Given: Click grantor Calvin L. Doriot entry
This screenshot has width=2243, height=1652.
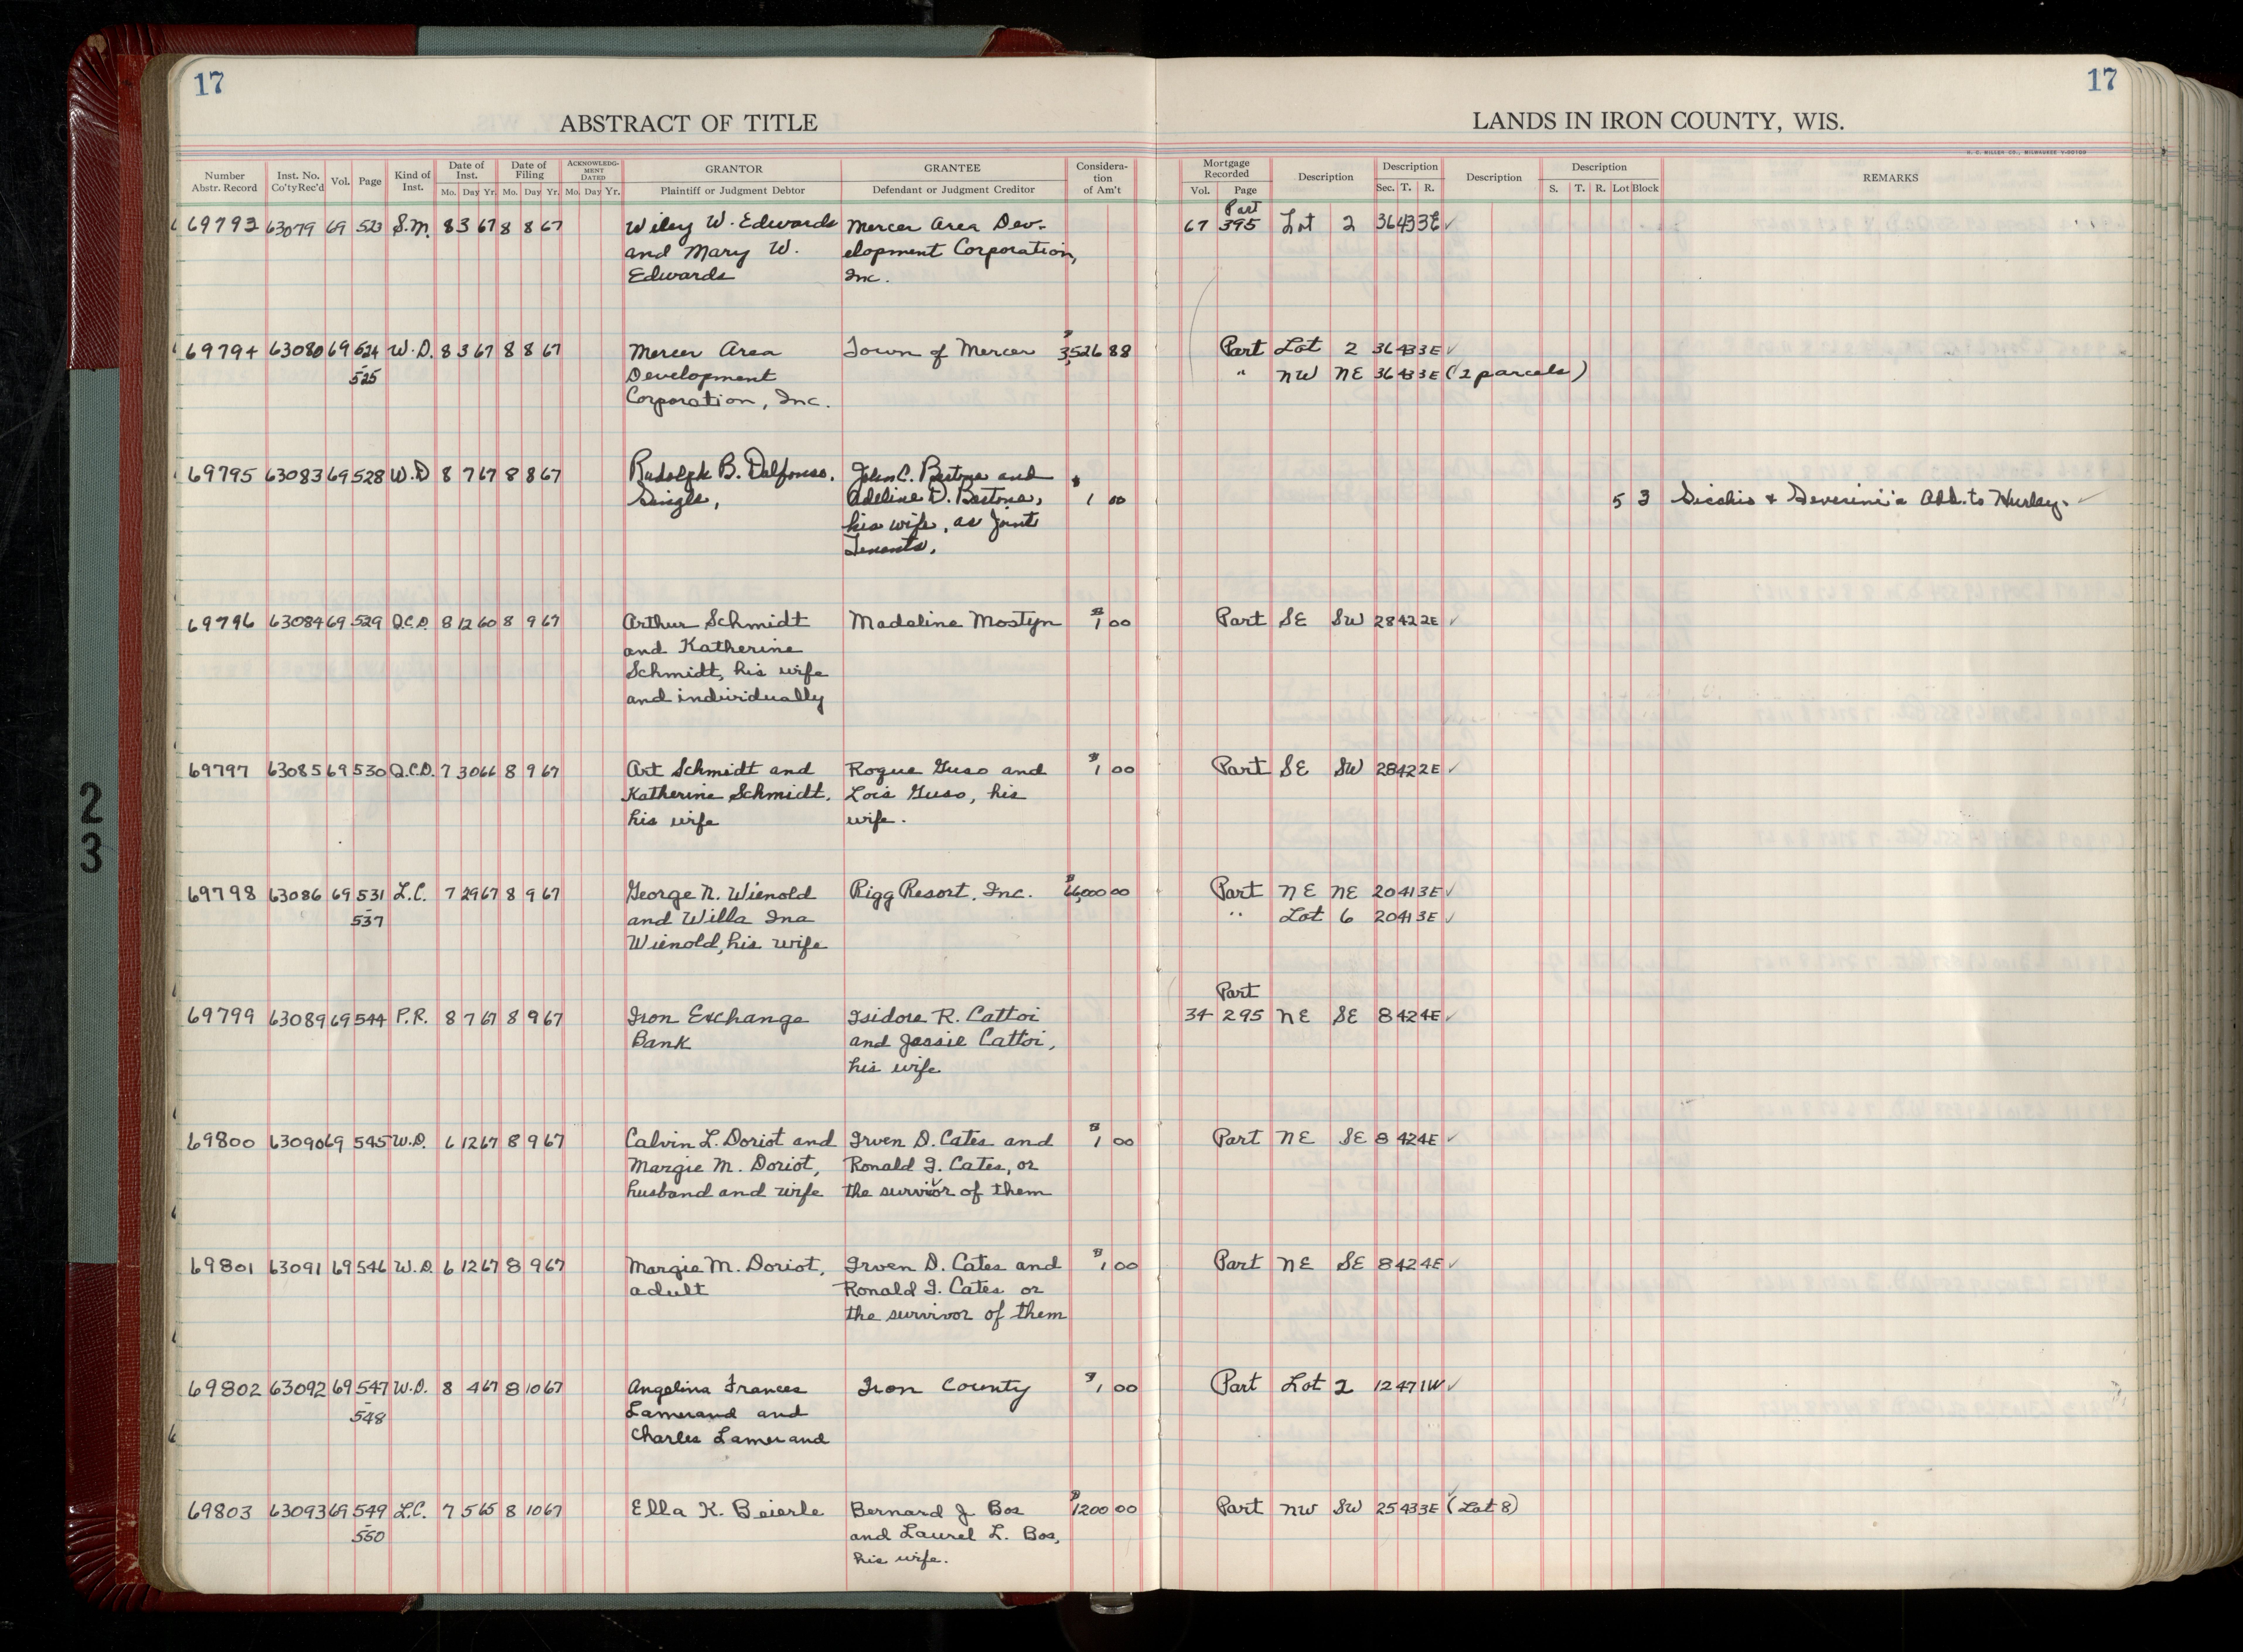Looking at the screenshot, I should click(730, 1166).
